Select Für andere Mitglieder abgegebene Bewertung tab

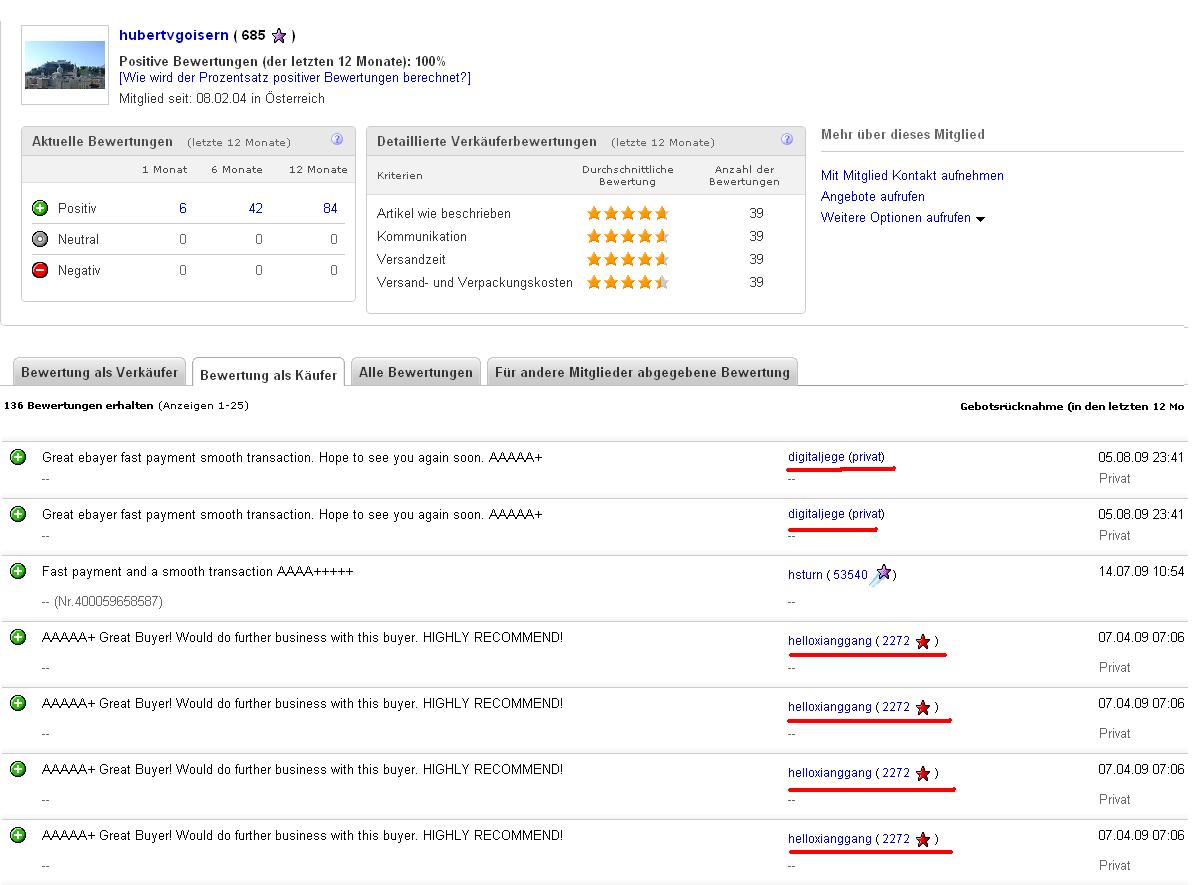click(642, 372)
